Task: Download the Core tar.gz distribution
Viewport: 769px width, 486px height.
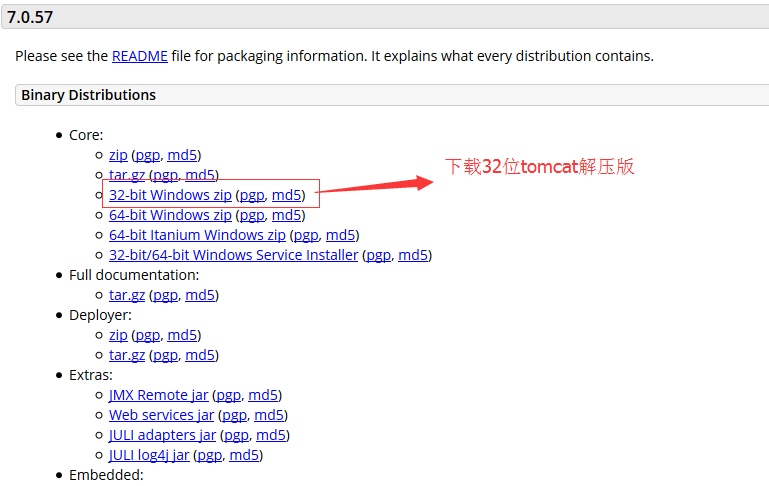Action: (127, 175)
